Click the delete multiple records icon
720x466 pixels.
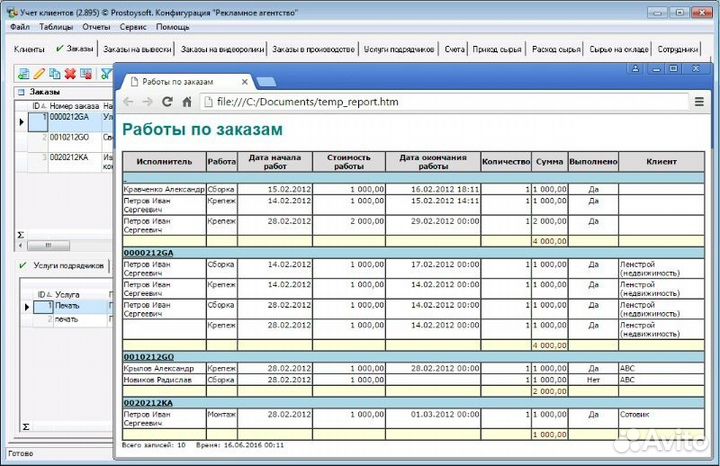(86, 73)
